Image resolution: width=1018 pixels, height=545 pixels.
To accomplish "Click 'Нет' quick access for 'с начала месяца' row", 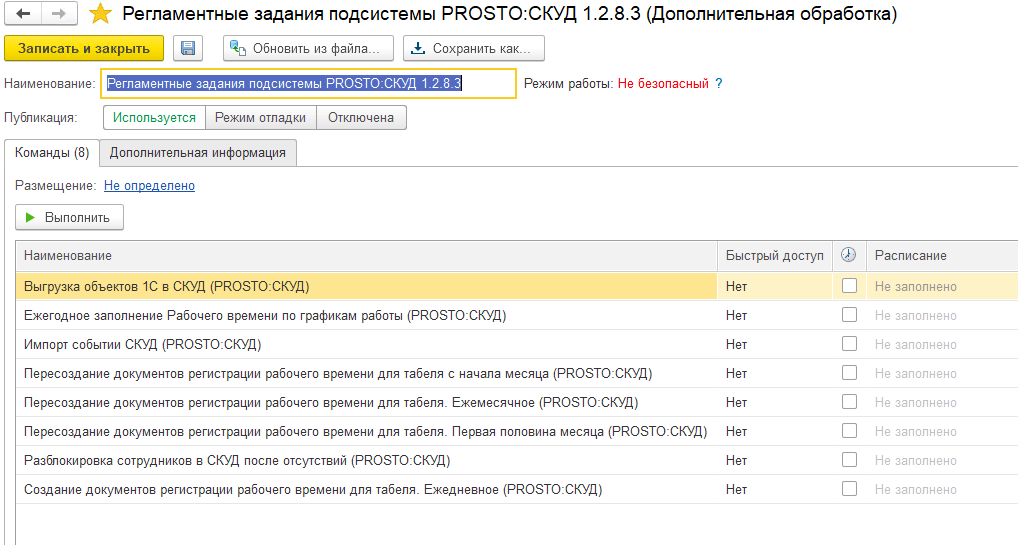I will [736, 374].
